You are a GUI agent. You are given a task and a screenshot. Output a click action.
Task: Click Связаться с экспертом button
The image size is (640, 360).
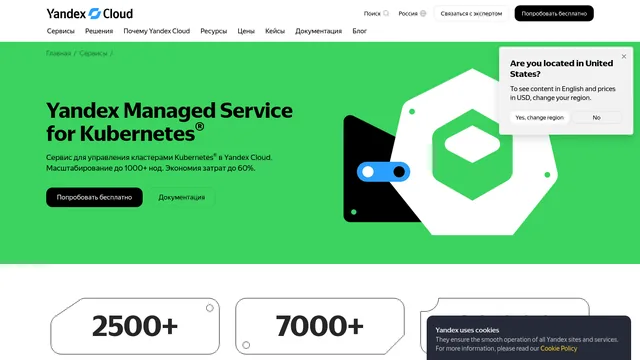[x=471, y=13]
